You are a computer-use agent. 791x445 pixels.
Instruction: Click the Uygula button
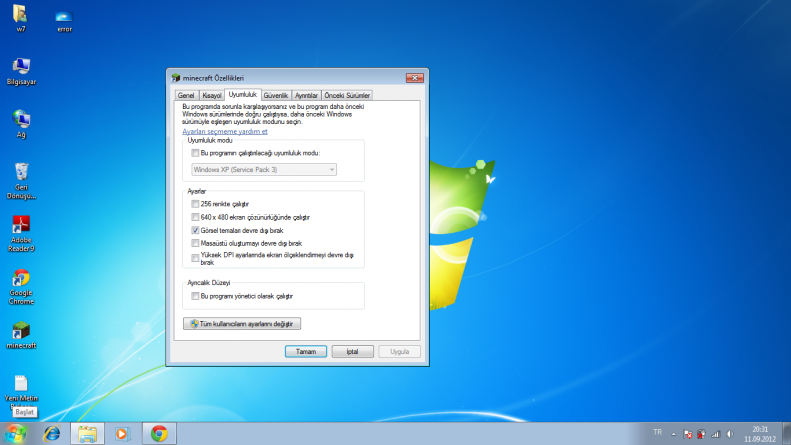[400, 351]
